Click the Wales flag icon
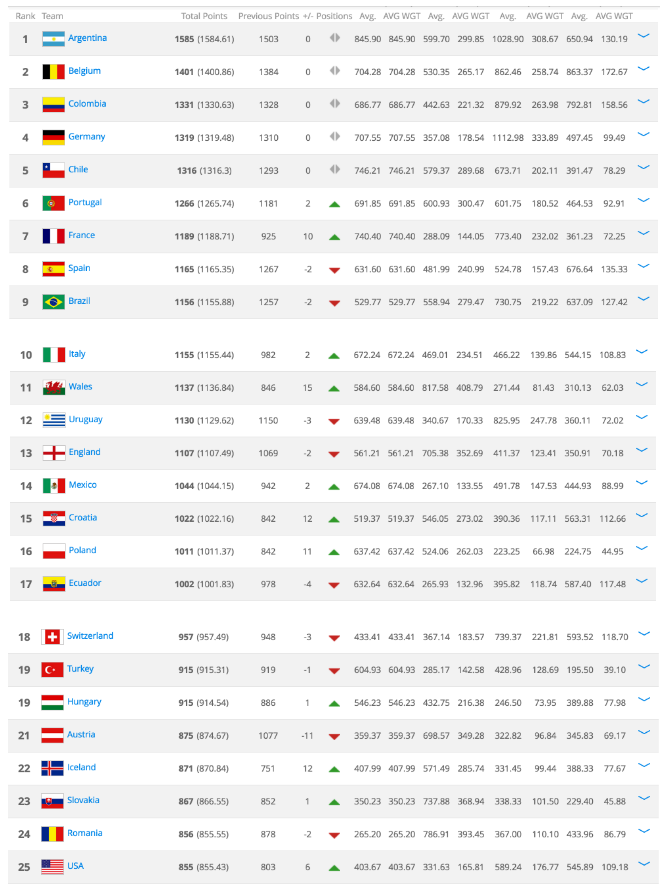666x891 pixels. click(53, 388)
